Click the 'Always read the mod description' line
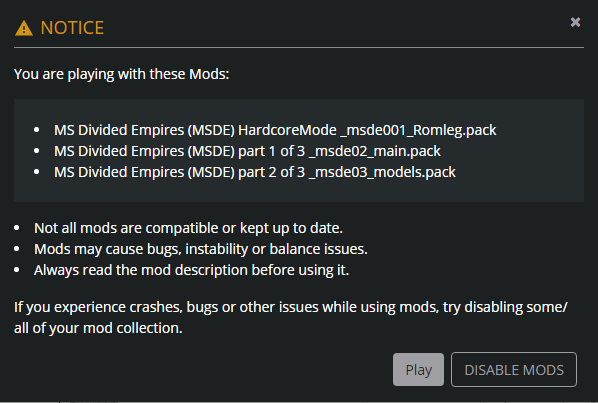This screenshot has height=403, width=598. [191, 270]
